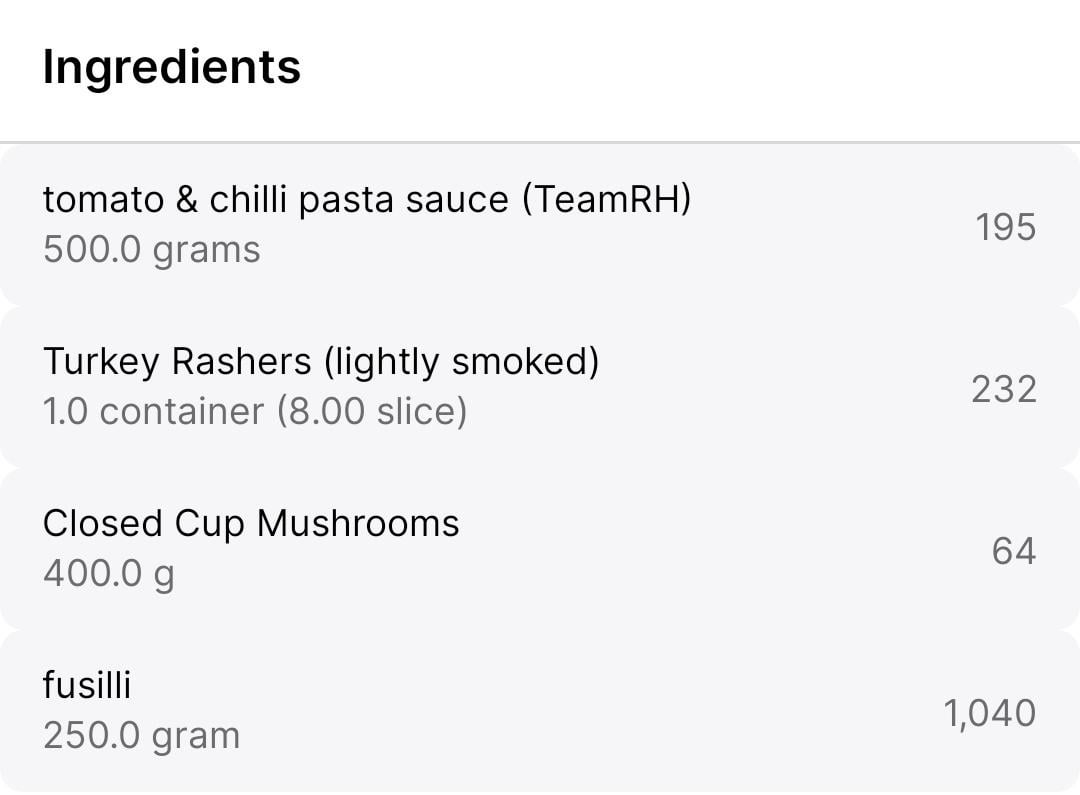Image resolution: width=1080 pixels, height=795 pixels.
Task: Tap the 500.0 grams quantity text
Action: [x=152, y=249]
